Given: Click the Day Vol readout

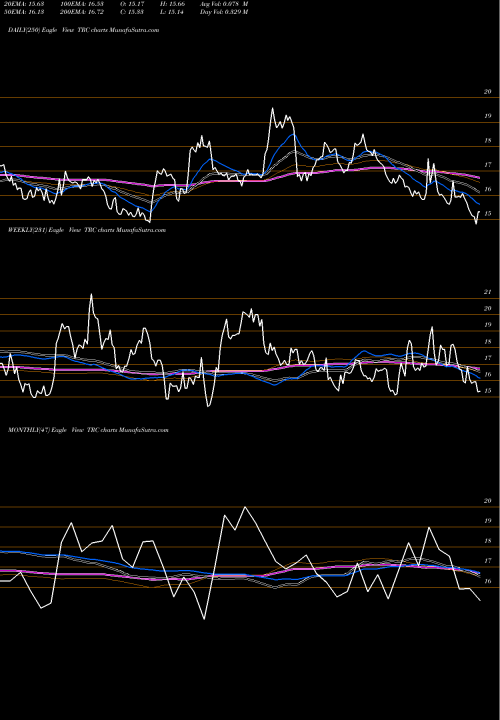Looking at the screenshot, I should (224, 12).
